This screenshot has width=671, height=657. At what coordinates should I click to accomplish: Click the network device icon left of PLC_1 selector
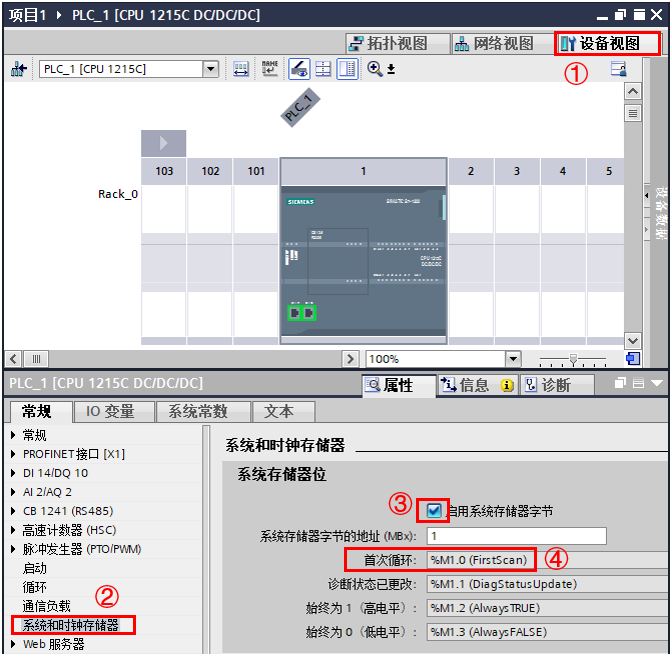click(18, 68)
